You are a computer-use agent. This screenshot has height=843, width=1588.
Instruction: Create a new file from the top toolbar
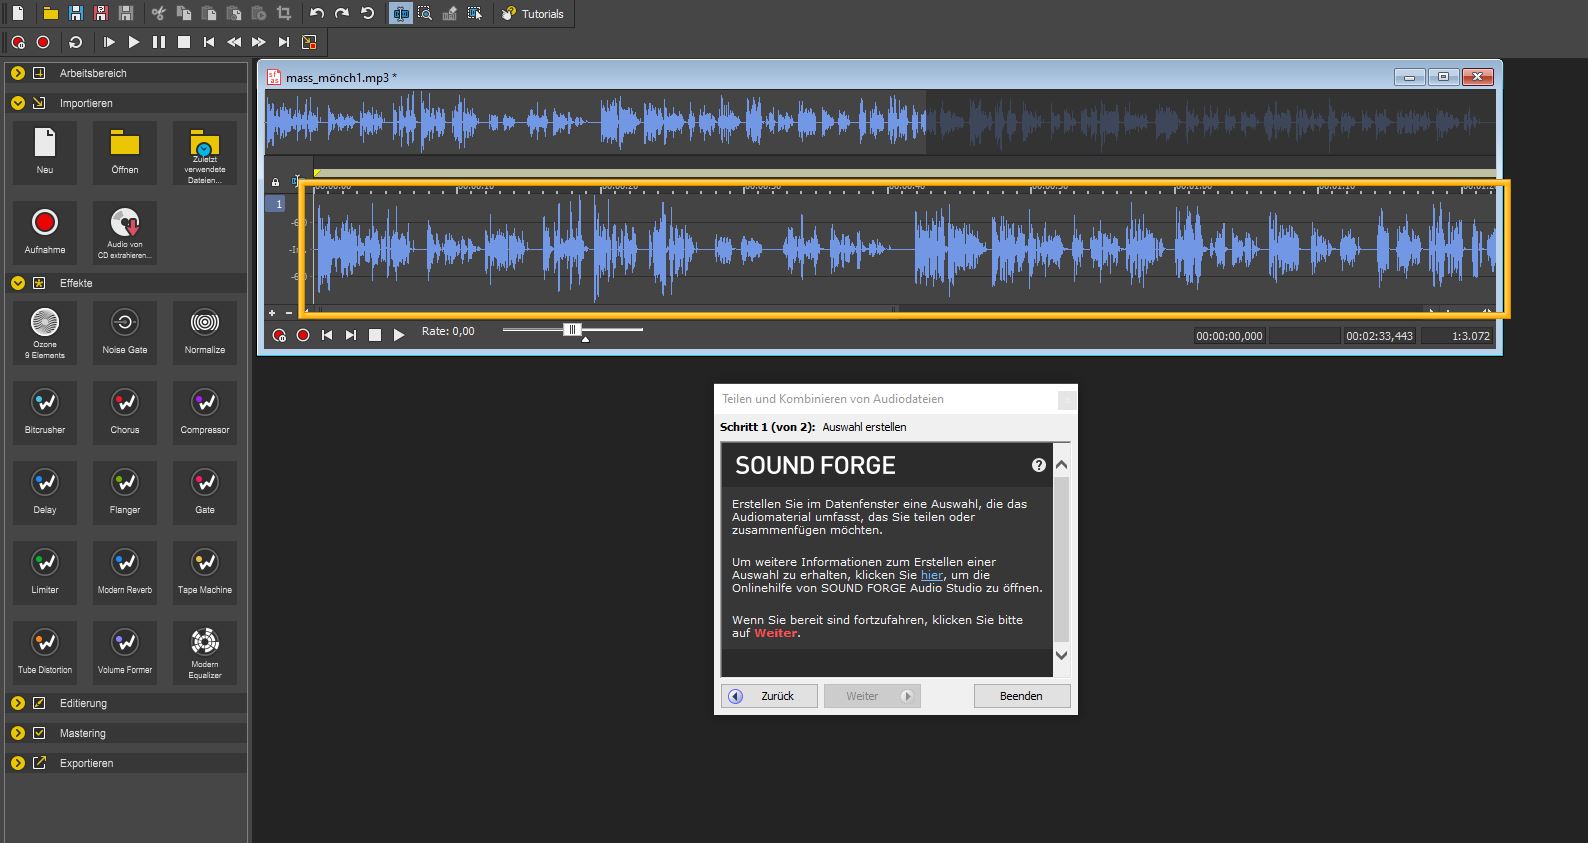click(x=18, y=14)
